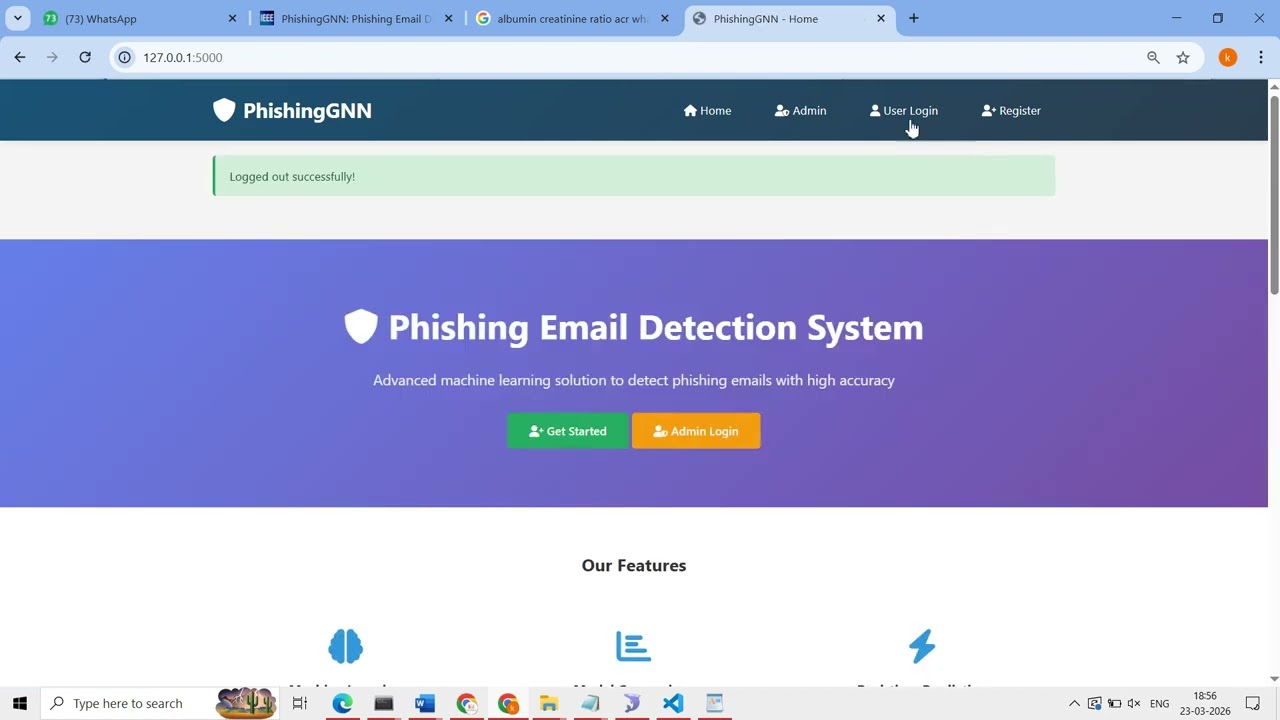Click the taskbar search box

pos(160,703)
